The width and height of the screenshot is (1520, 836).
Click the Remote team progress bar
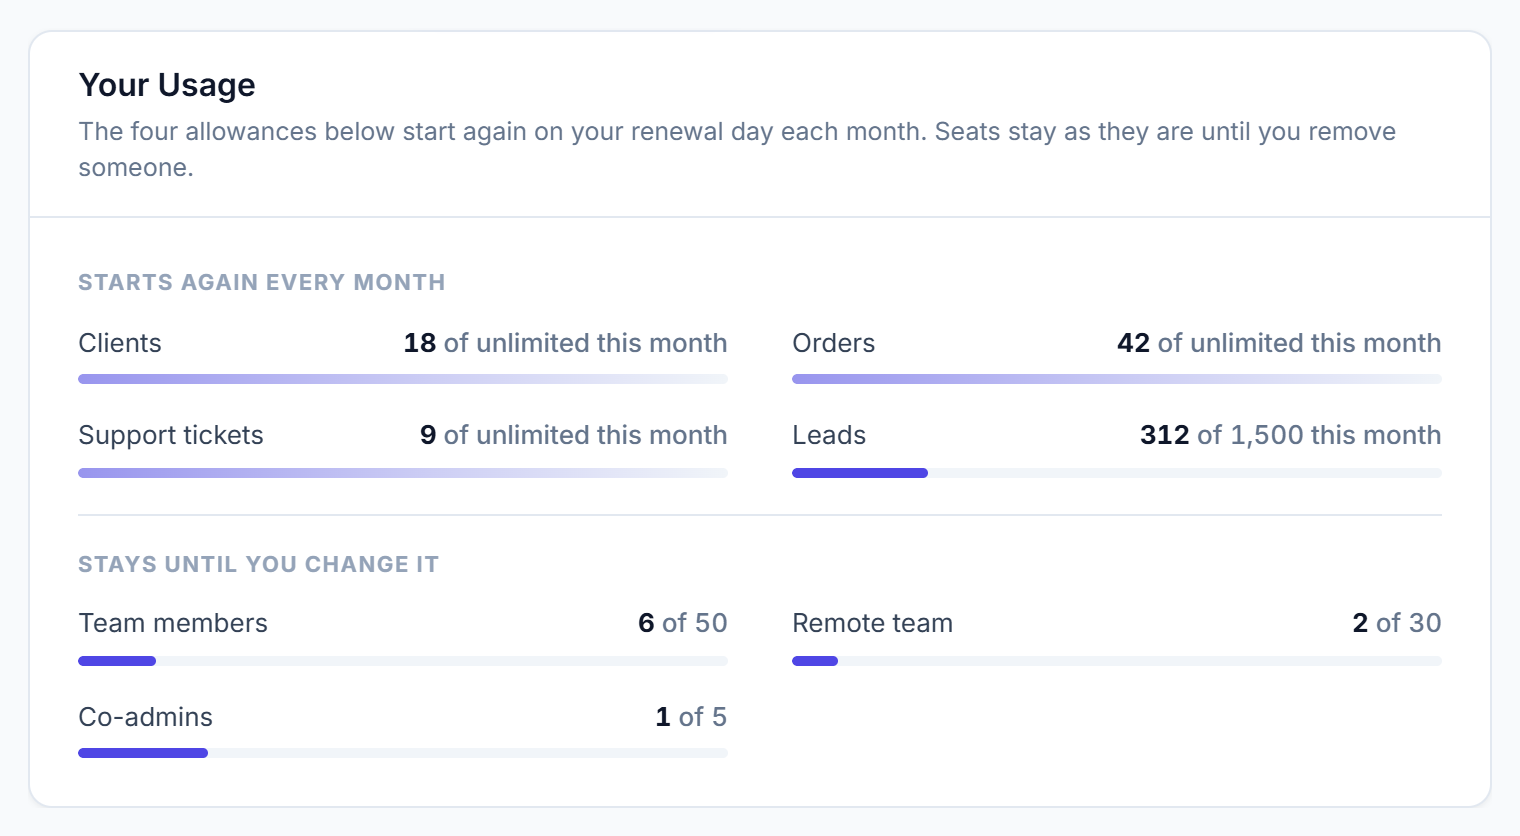[1117, 661]
